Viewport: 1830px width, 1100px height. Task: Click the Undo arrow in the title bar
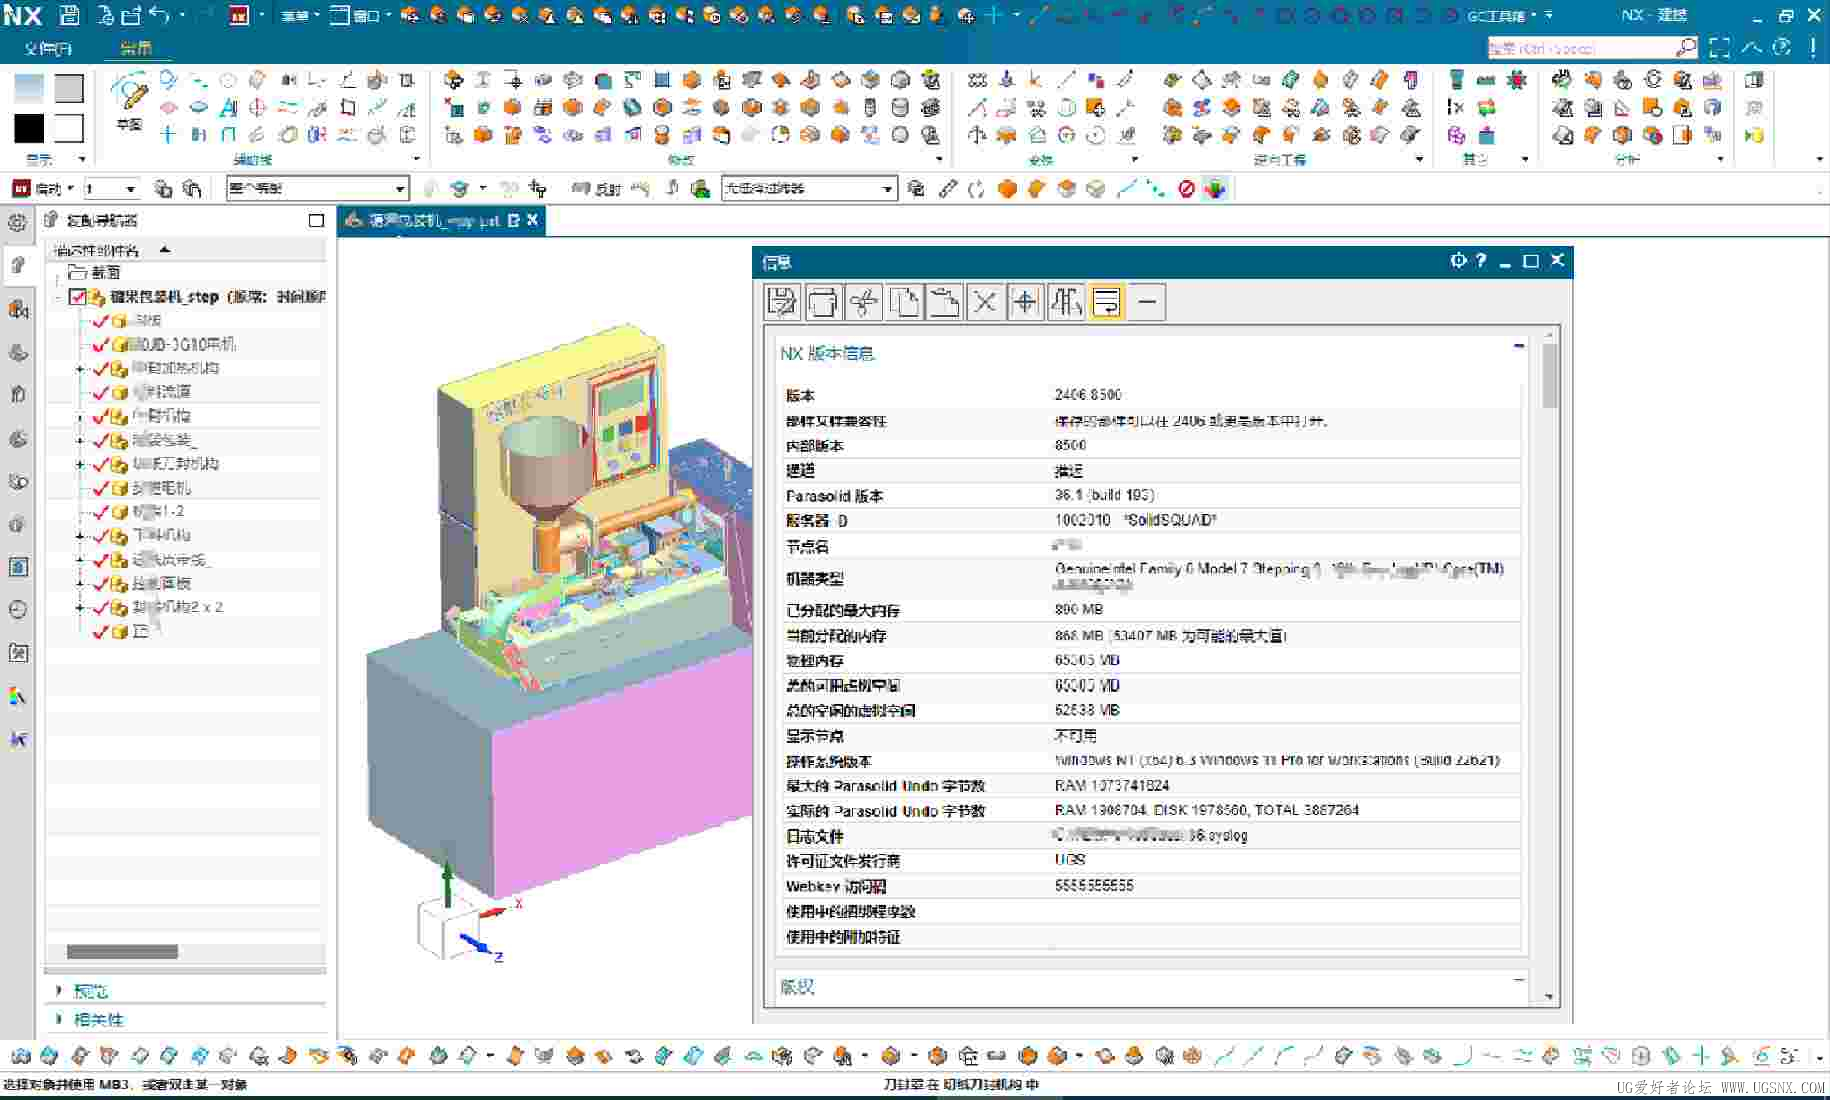[x=160, y=15]
